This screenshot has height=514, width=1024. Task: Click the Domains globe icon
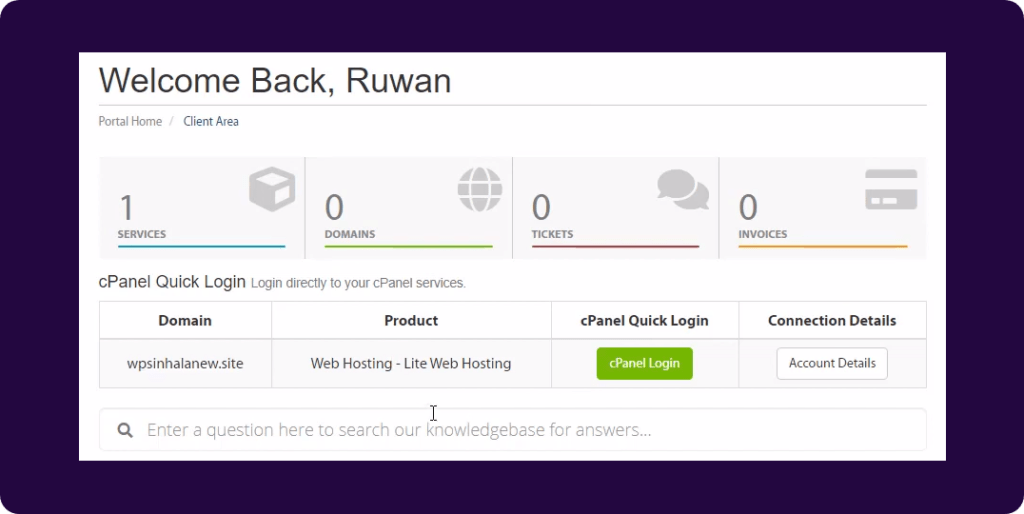pos(480,189)
